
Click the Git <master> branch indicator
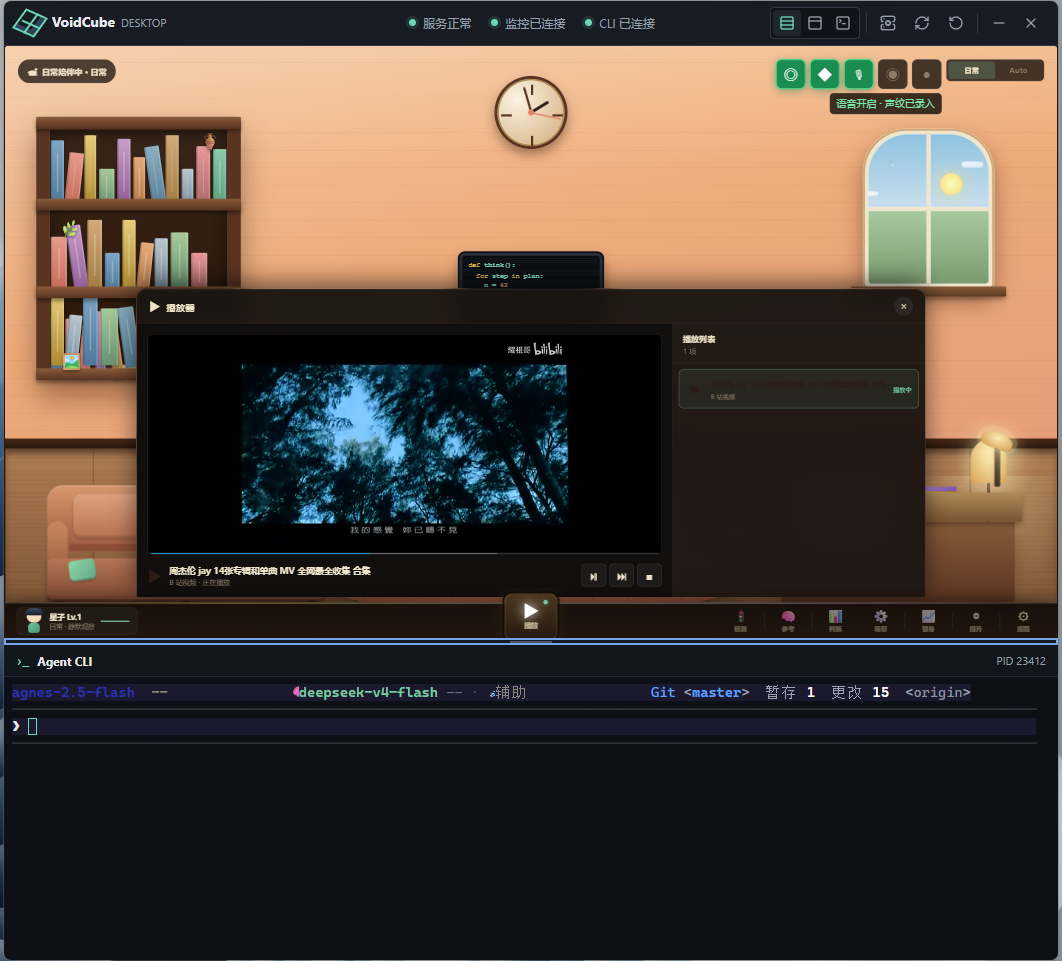tap(700, 692)
